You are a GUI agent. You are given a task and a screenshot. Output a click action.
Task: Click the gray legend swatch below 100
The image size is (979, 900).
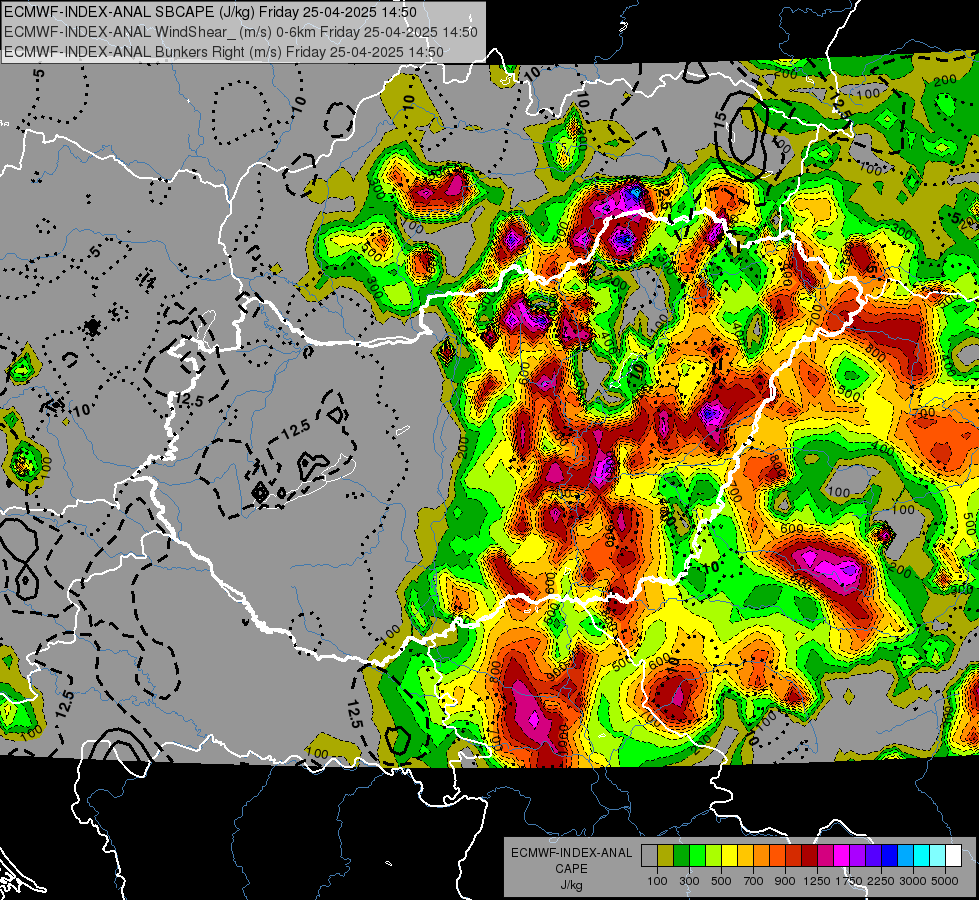(x=649, y=855)
